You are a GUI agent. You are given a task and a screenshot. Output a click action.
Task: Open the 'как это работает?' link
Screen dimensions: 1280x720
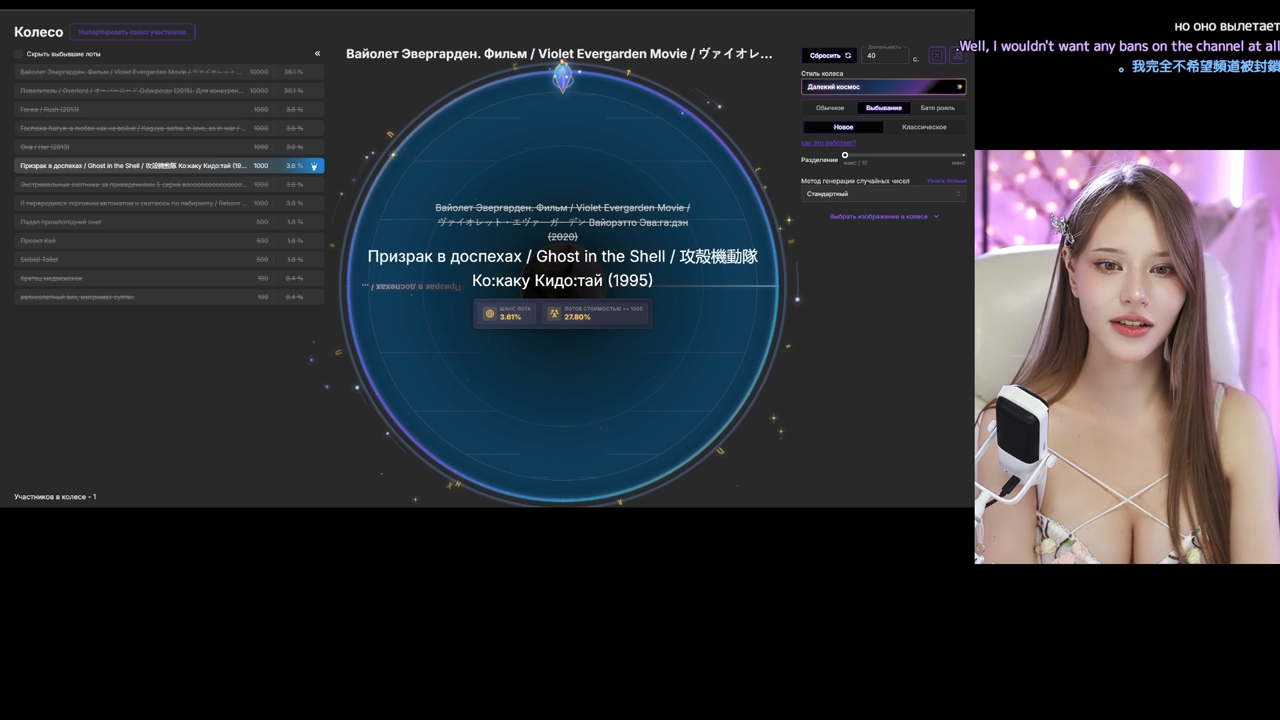[828, 143]
